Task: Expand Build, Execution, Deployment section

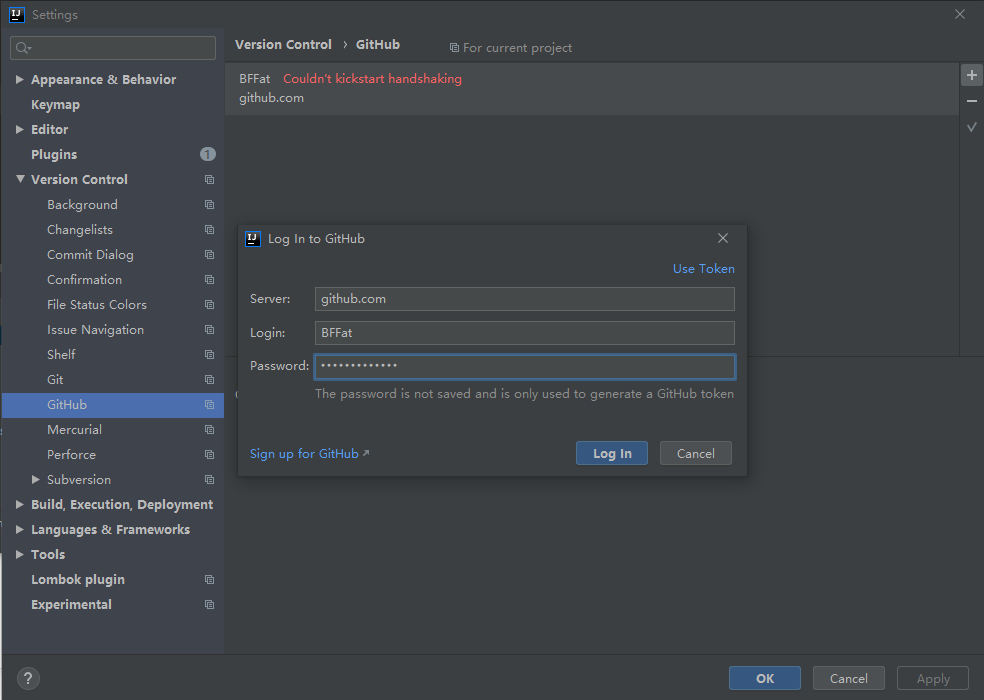Action: click(x=19, y=504)
